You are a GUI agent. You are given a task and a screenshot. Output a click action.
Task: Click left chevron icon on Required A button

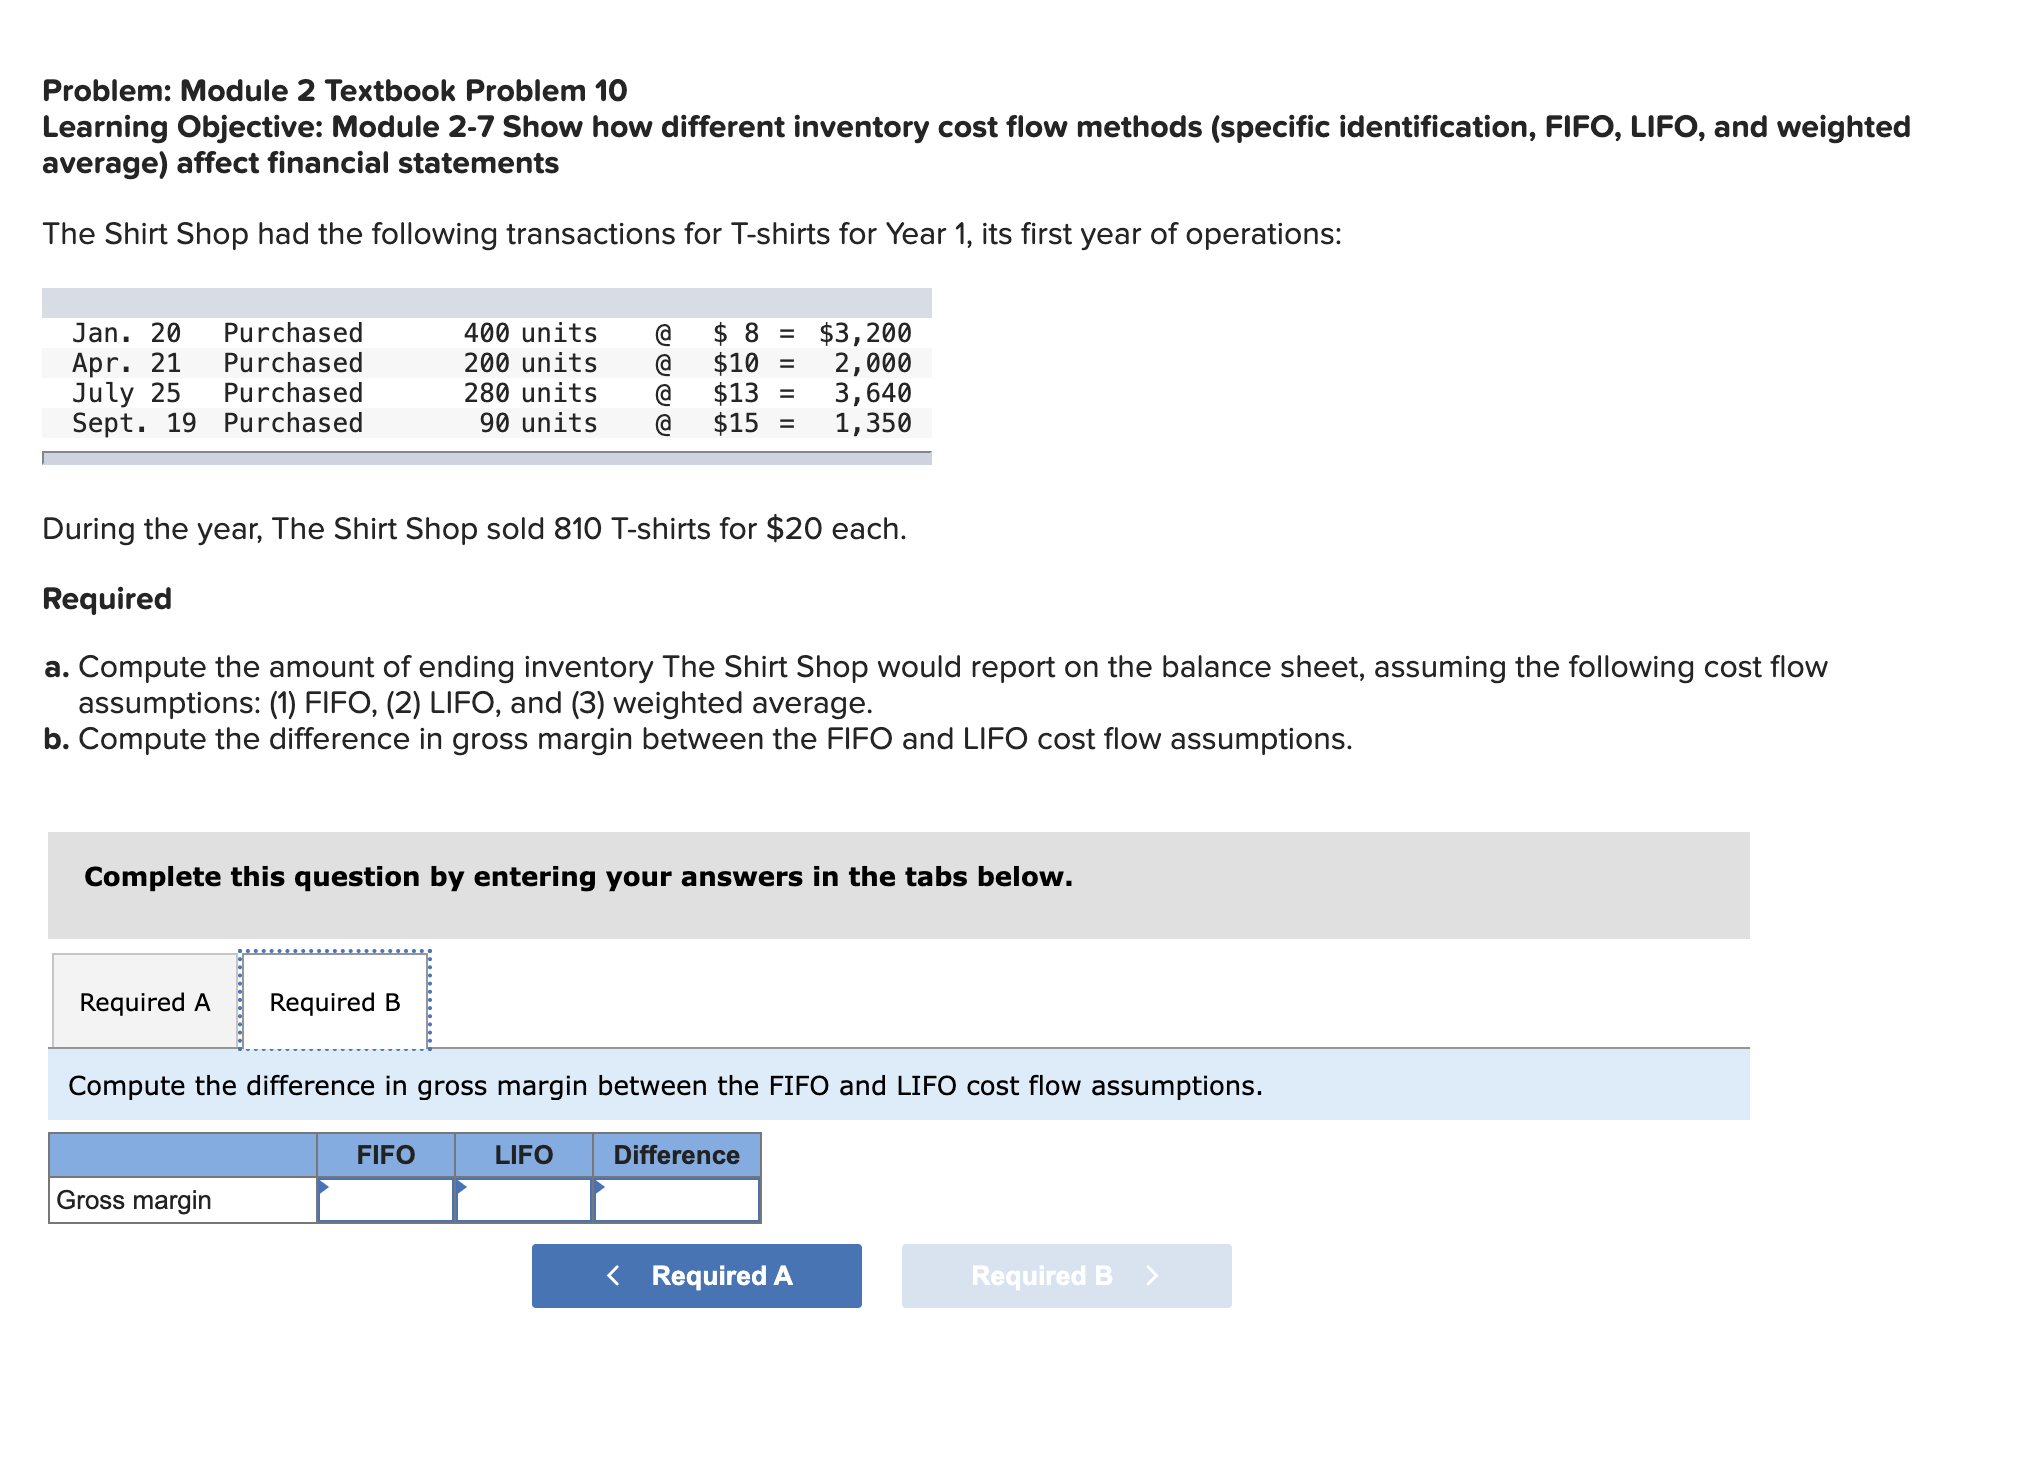tap(614, 1276)
